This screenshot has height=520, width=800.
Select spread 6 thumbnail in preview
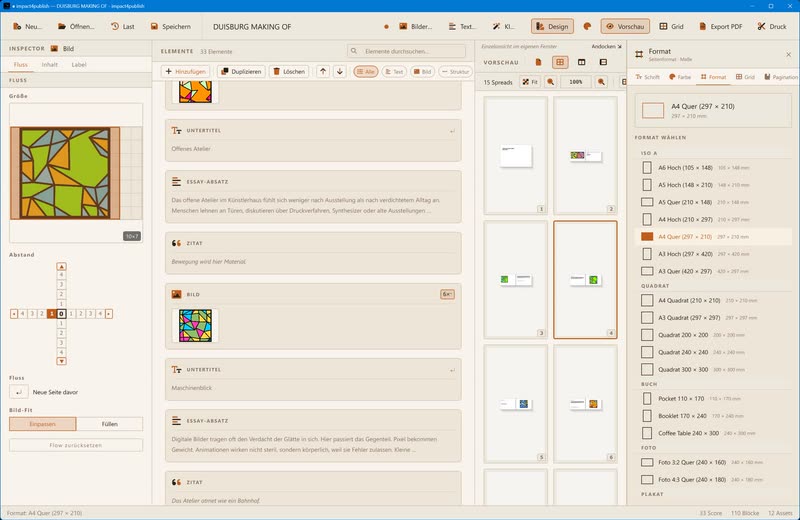pyautogui.click(x=585, y=404)
